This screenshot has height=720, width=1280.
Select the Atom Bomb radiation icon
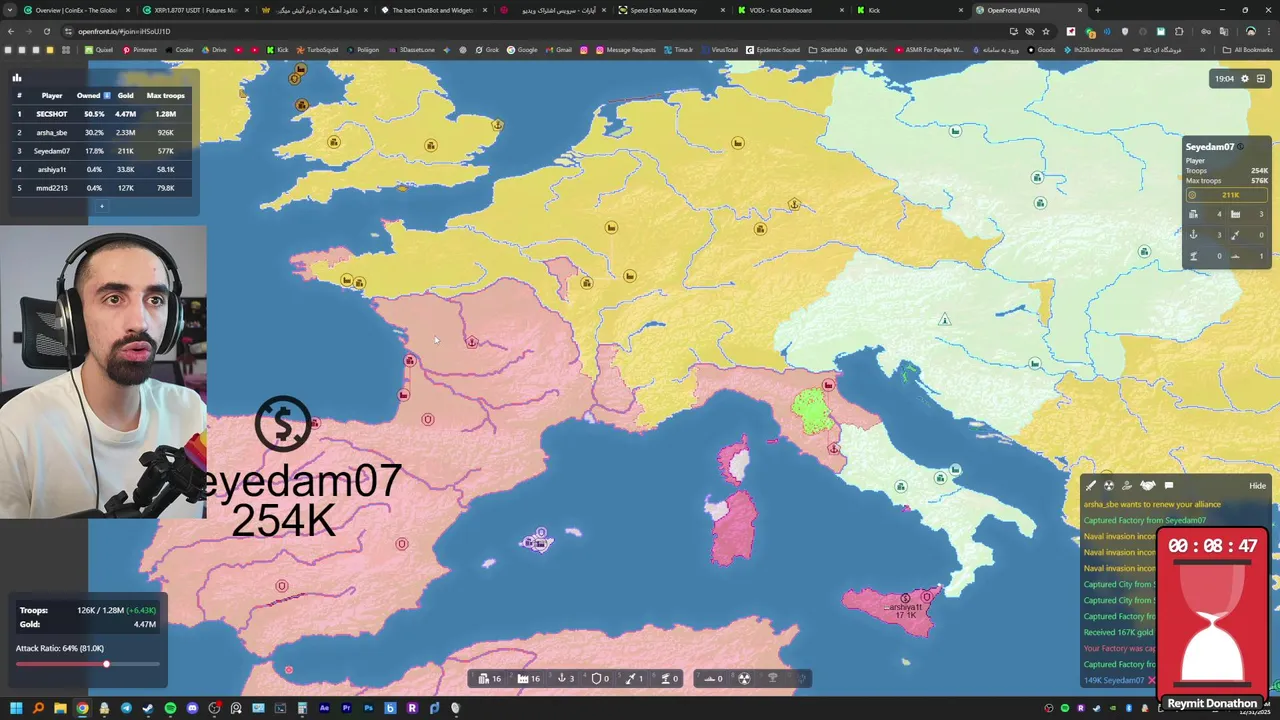point(744,678)
